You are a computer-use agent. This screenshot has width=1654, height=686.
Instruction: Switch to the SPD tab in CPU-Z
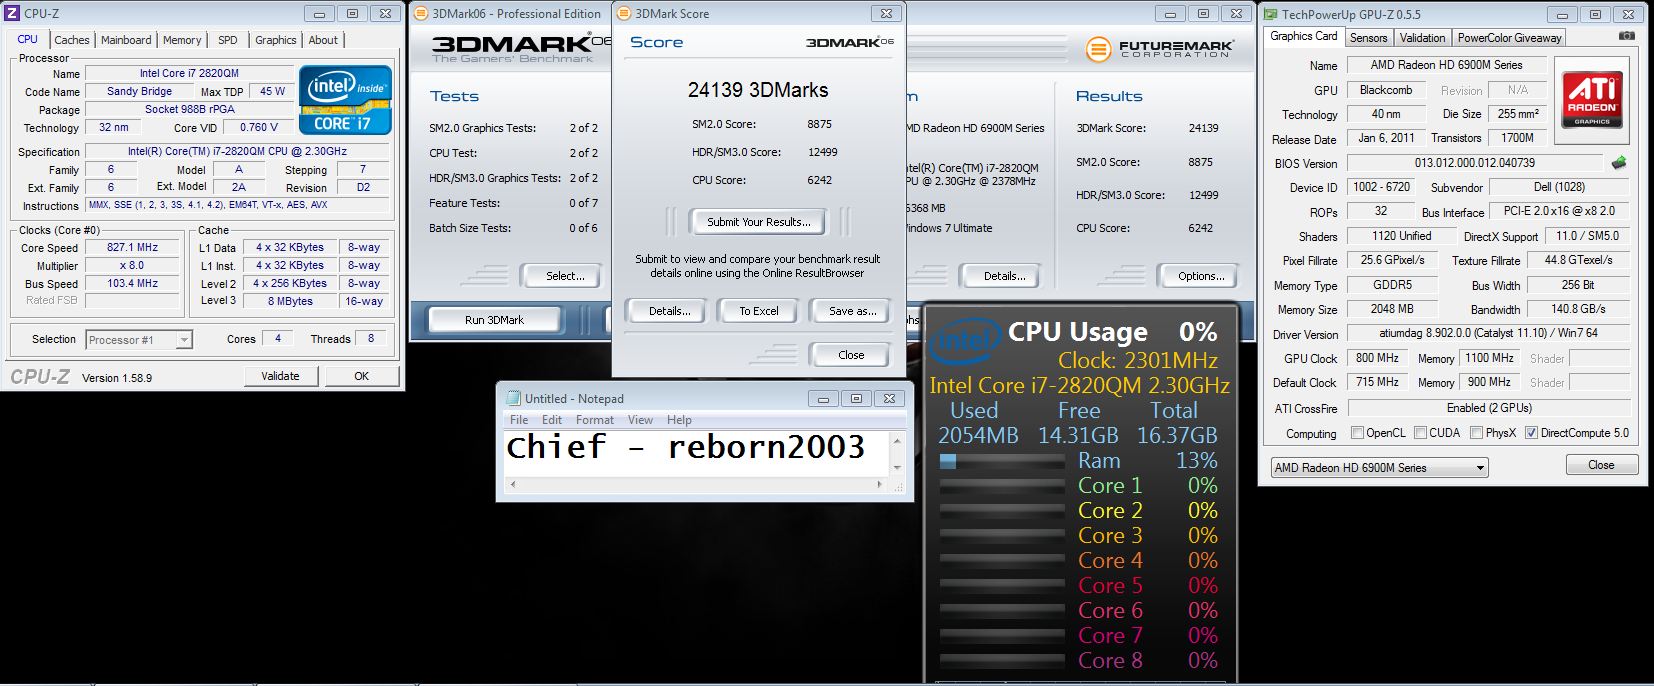(228, 40)
